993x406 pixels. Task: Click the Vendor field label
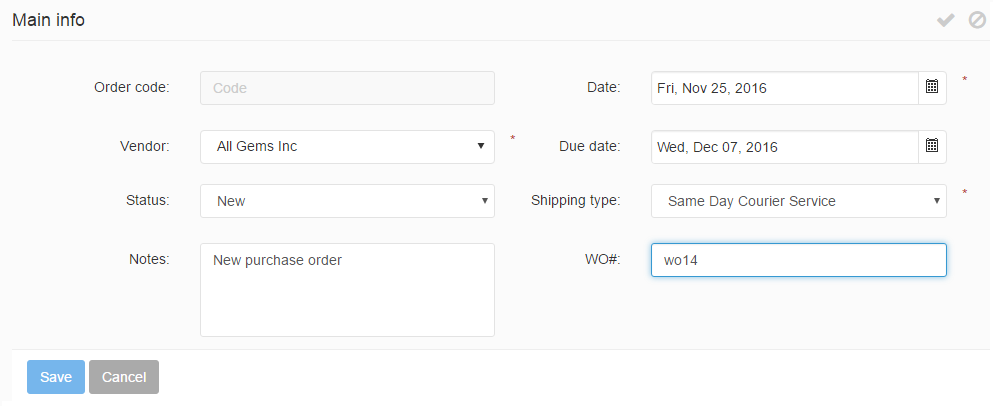point(144,146)
